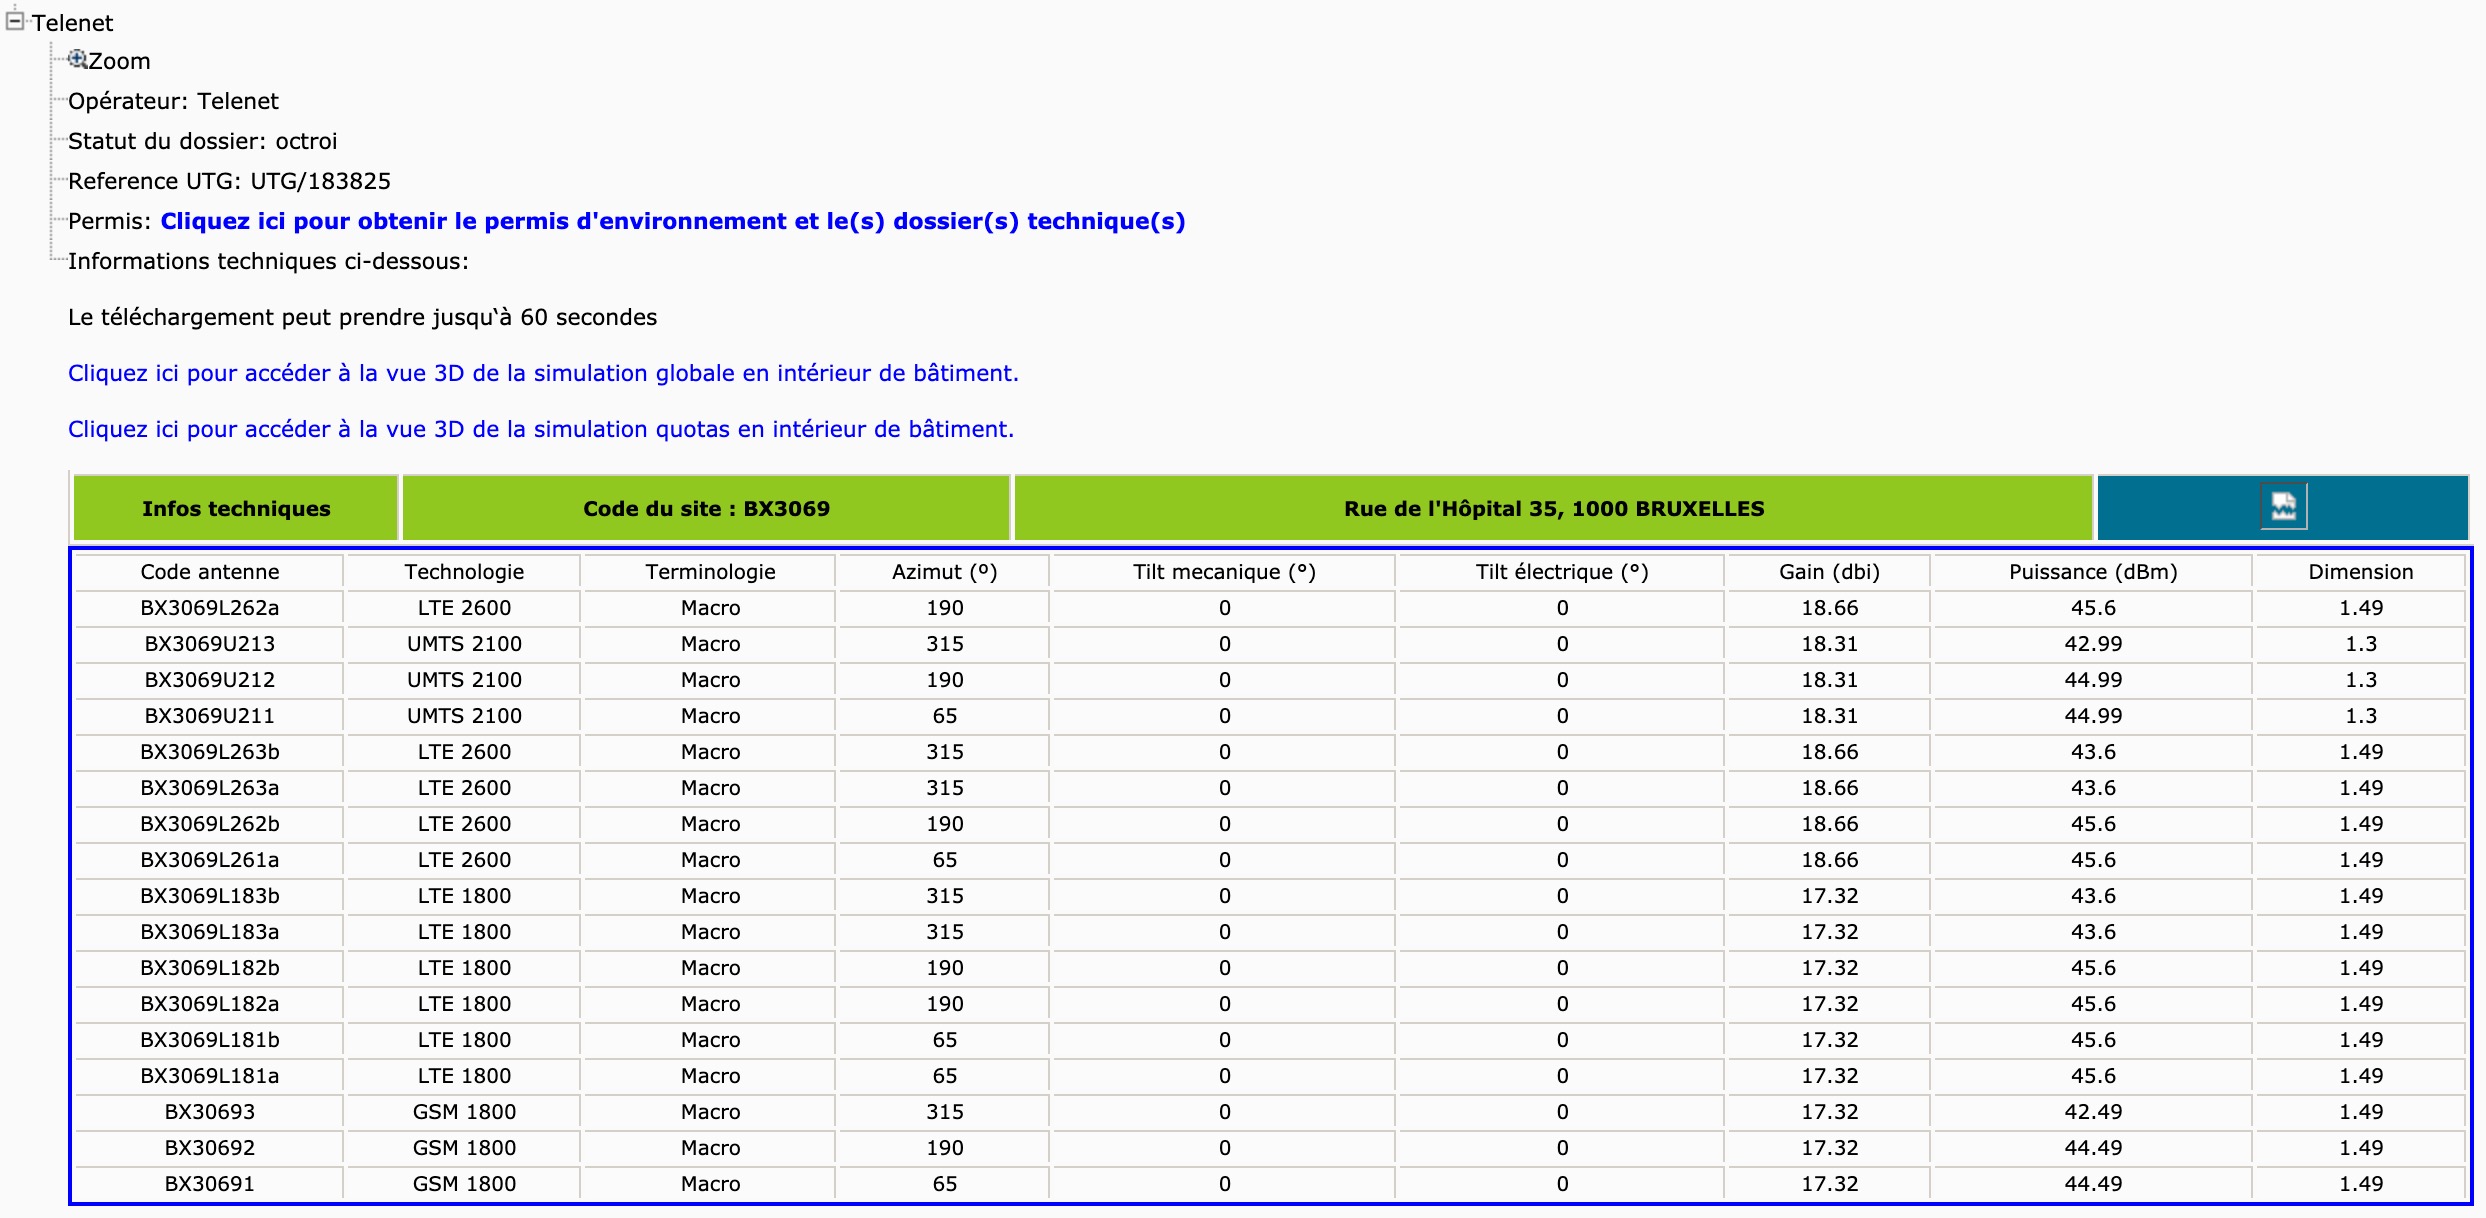The width and height of the screenshot is (2486, 1218).
Task: Select the Reference UTG: UTG/183825 row
Action: [x=229, y=181]
